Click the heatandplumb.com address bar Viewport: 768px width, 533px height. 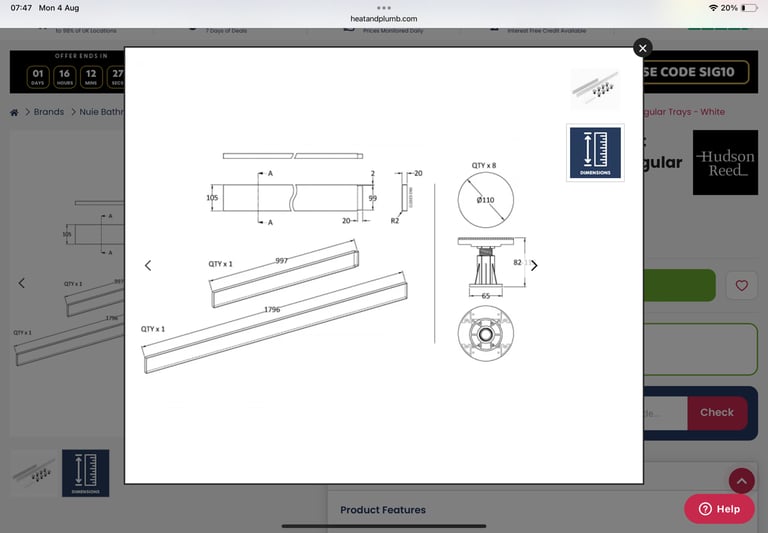(384, 19)
